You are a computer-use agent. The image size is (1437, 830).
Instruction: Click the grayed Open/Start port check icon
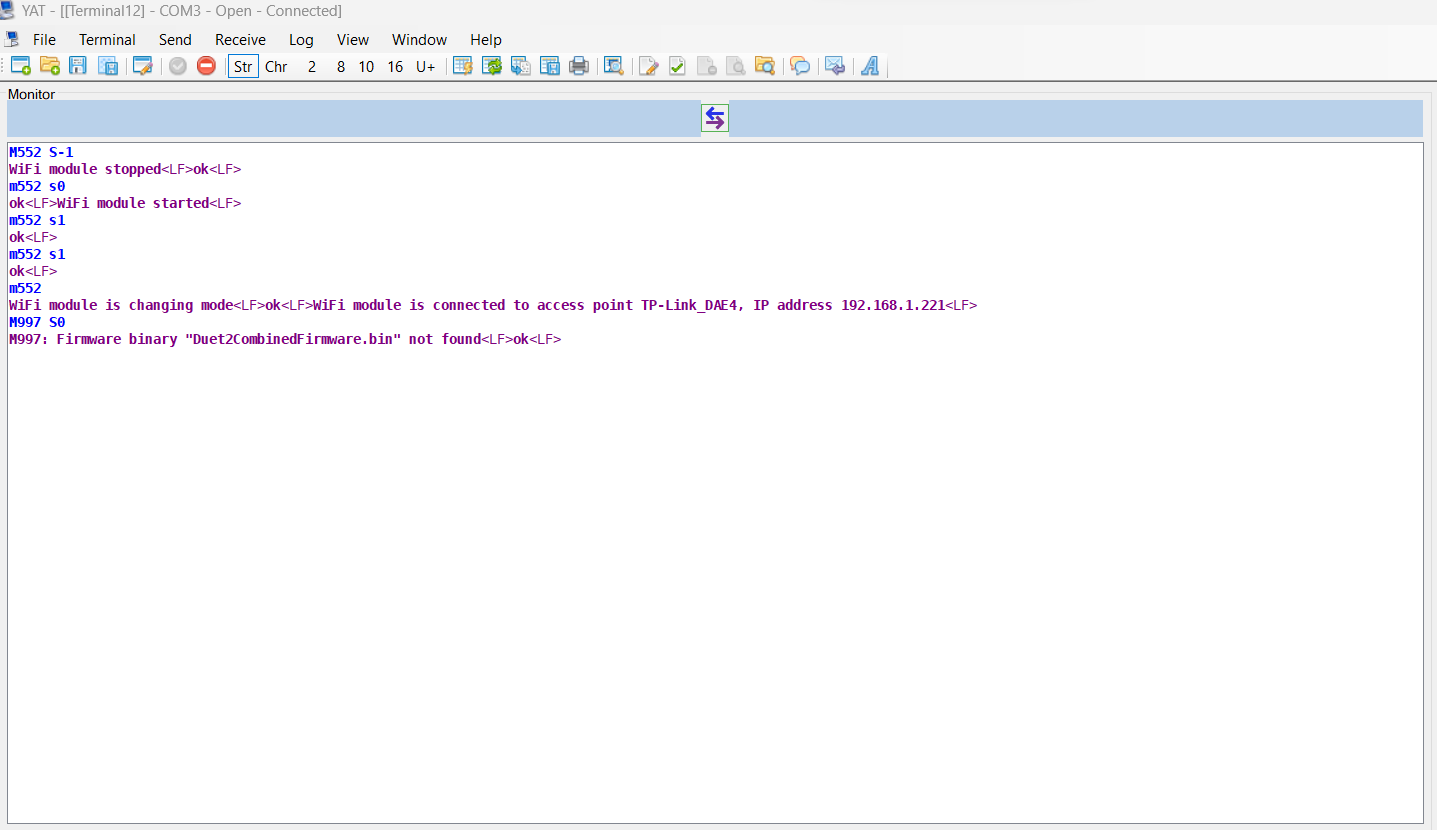(x=178, y=66)
